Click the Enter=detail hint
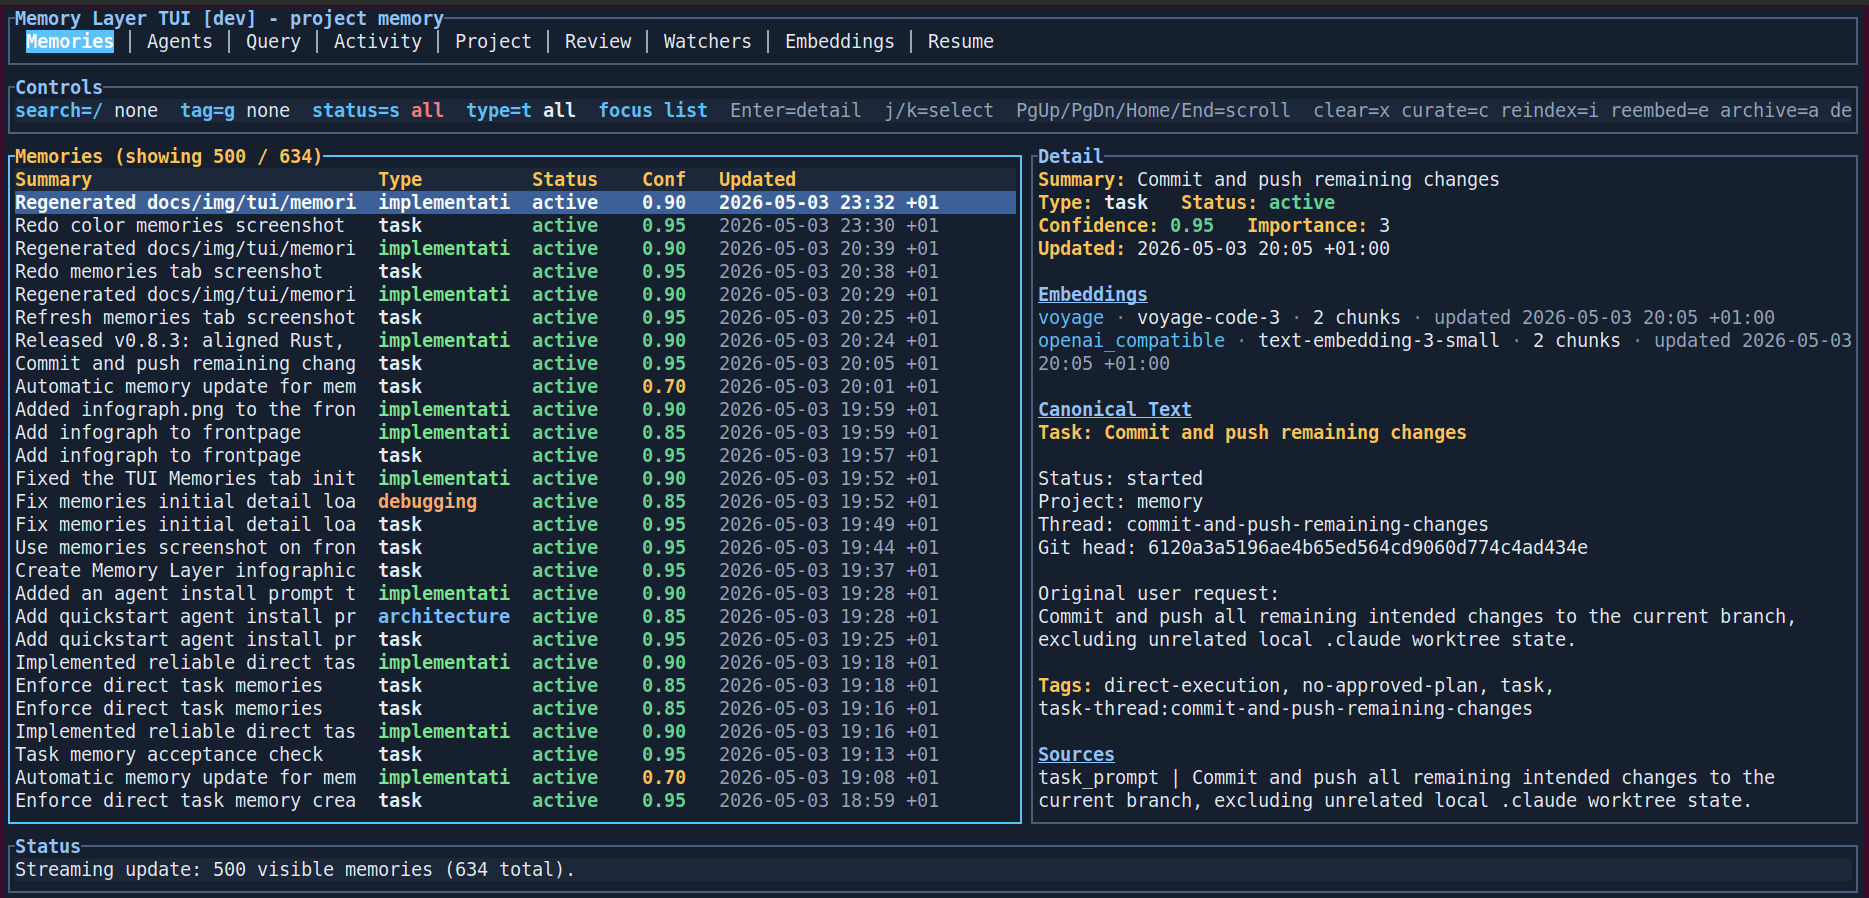Image resolution: width=1869 pixels, height=898 pixels. (x=796, y=110)
